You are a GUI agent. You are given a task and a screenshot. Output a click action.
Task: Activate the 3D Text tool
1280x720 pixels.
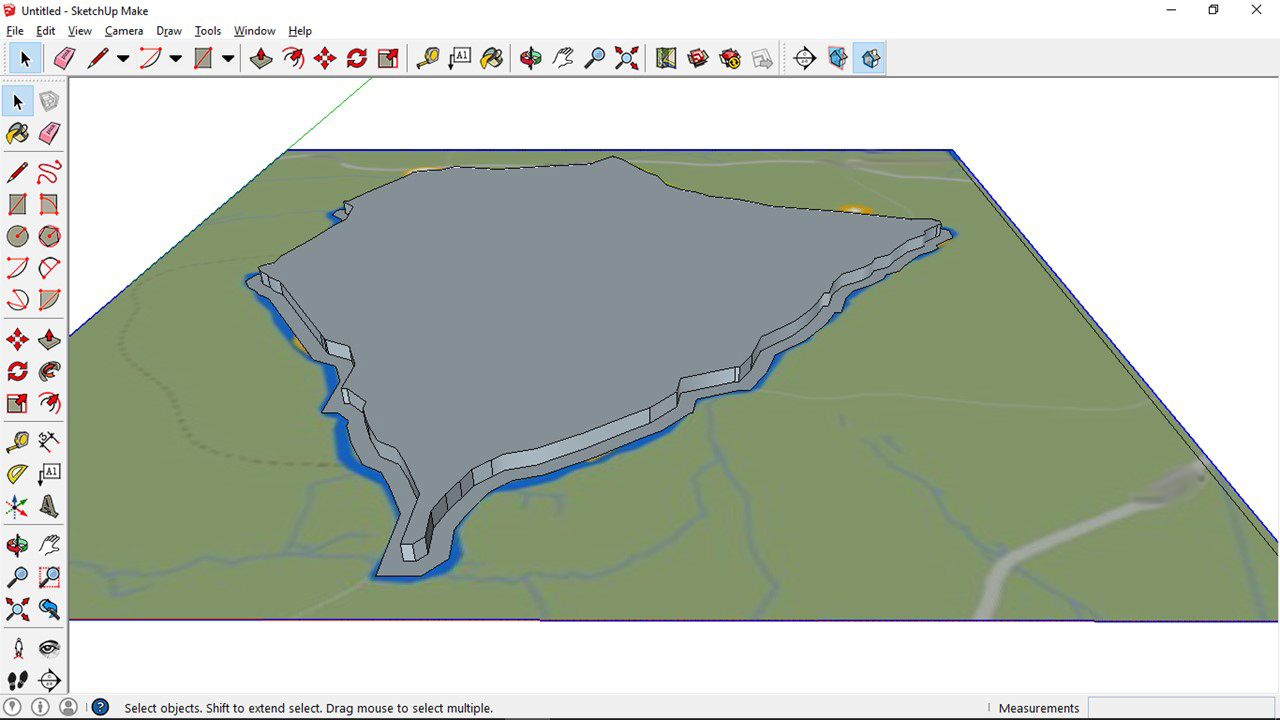coord(49,506)
